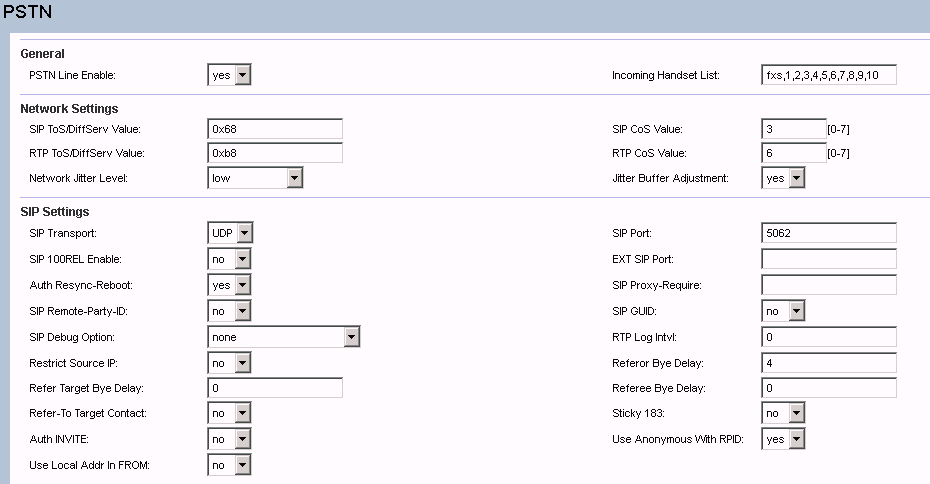Open the Jitter Buffer Adjustment dropdown
Screen dimensions: 930x484
(x=783, y=178)
